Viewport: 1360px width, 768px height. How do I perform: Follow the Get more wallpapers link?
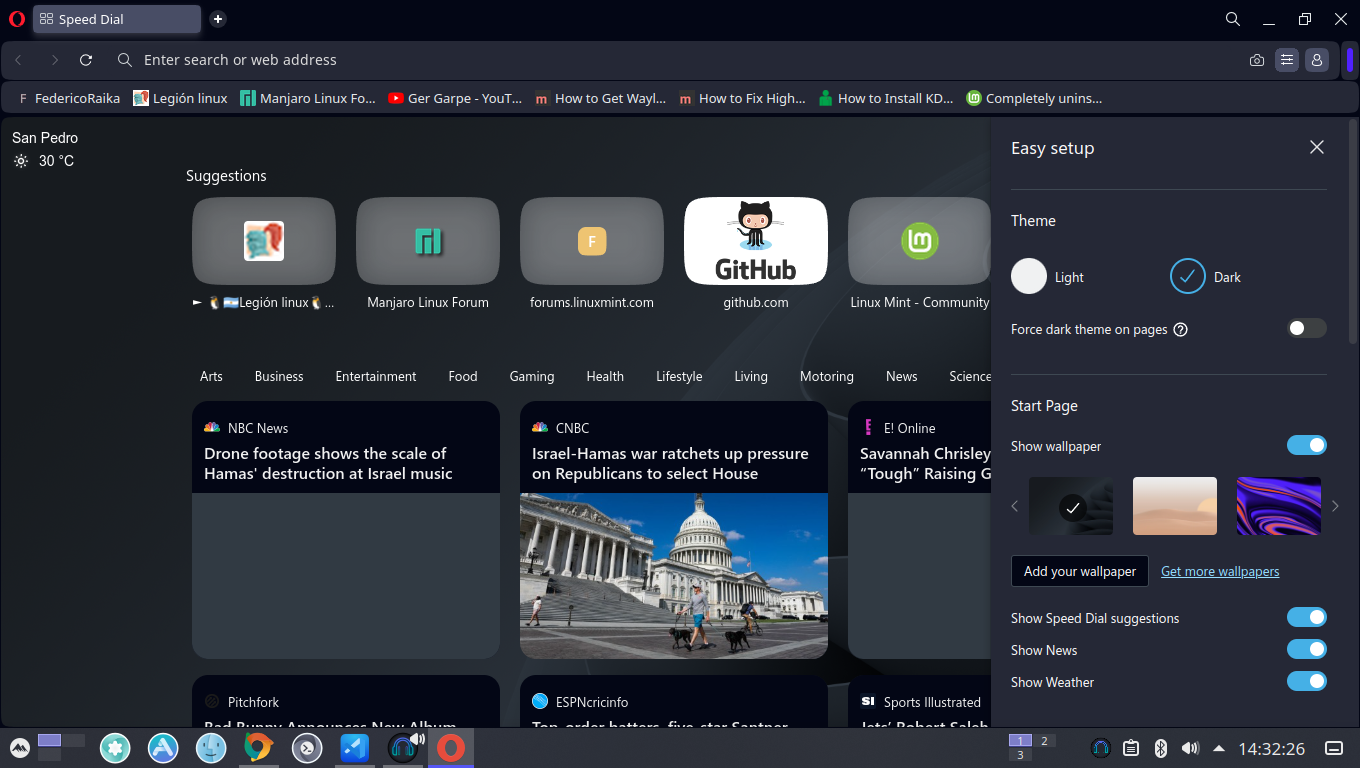click(x=1220, y=571)
